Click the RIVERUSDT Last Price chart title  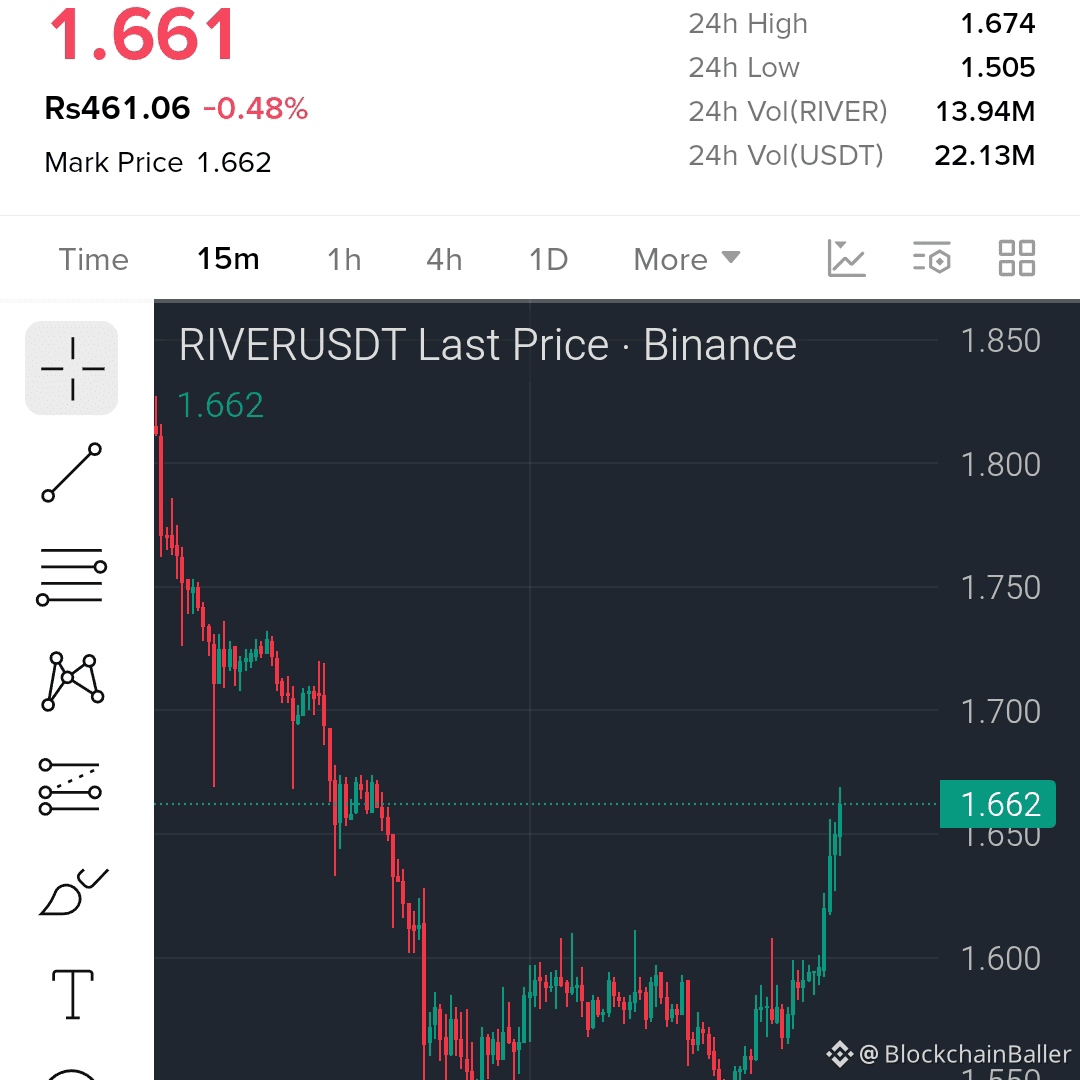488,344
